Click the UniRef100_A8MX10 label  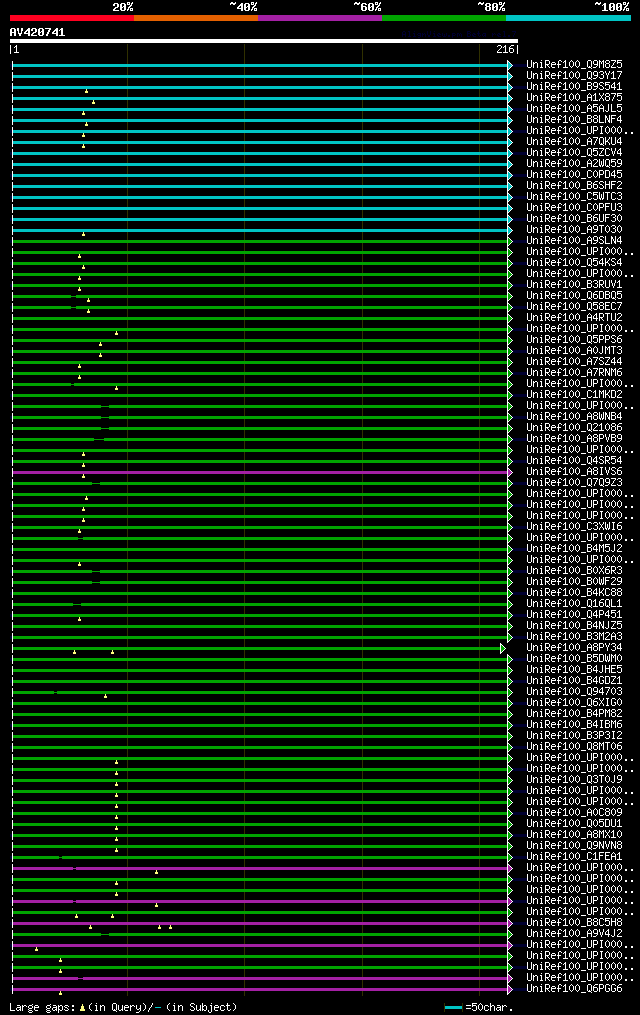coord(574,835)
